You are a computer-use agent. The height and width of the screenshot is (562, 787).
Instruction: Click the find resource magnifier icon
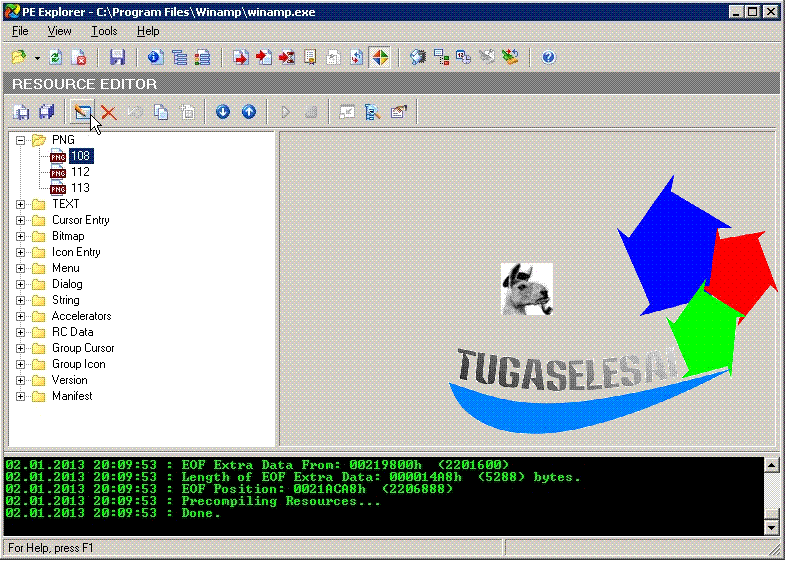[373, 112]
